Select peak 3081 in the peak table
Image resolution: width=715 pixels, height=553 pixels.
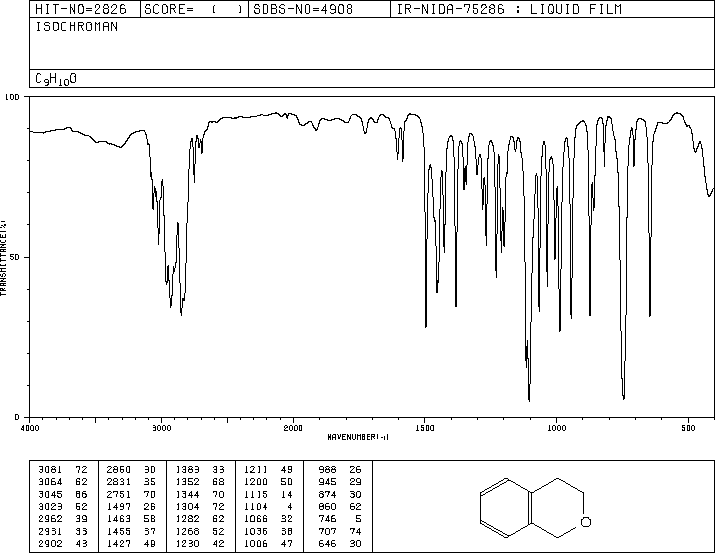coord(50,470)
